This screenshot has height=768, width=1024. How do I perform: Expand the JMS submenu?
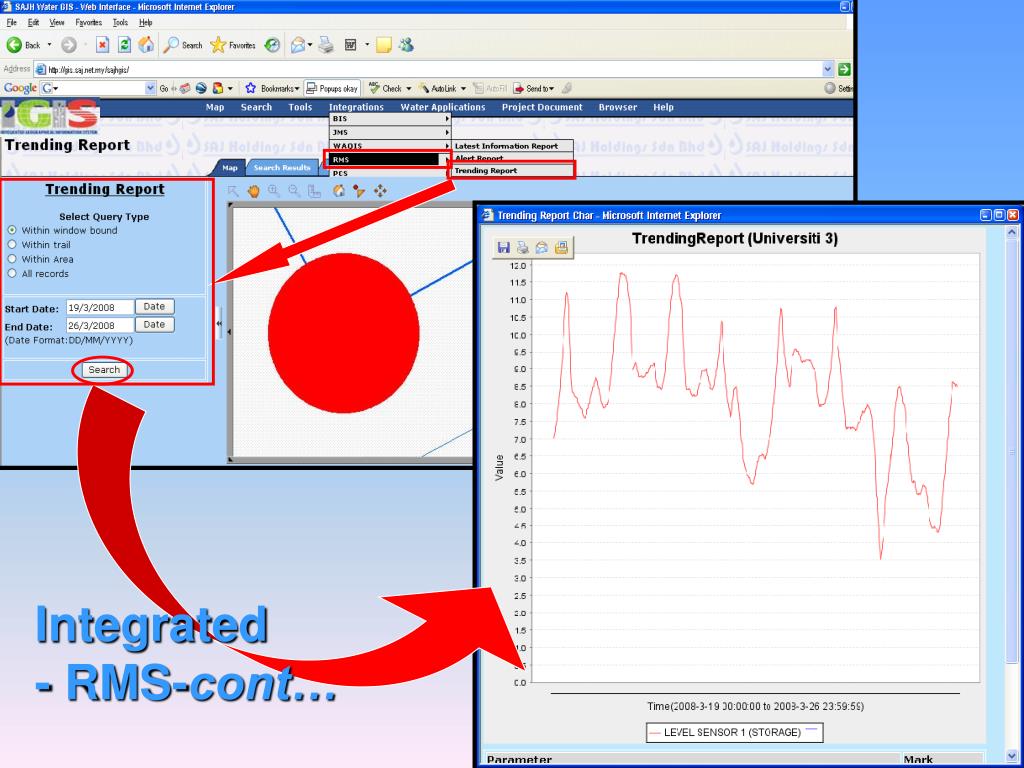click(391, 133)
